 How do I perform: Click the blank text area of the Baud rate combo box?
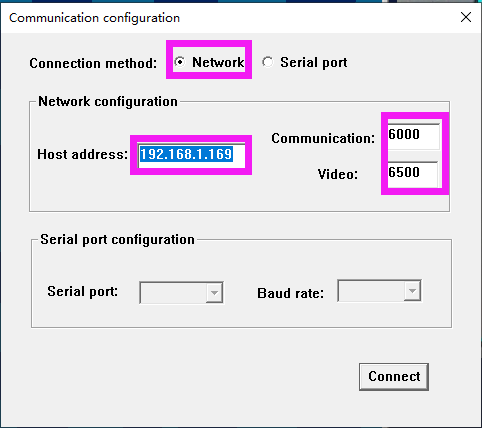click(371, 291)
